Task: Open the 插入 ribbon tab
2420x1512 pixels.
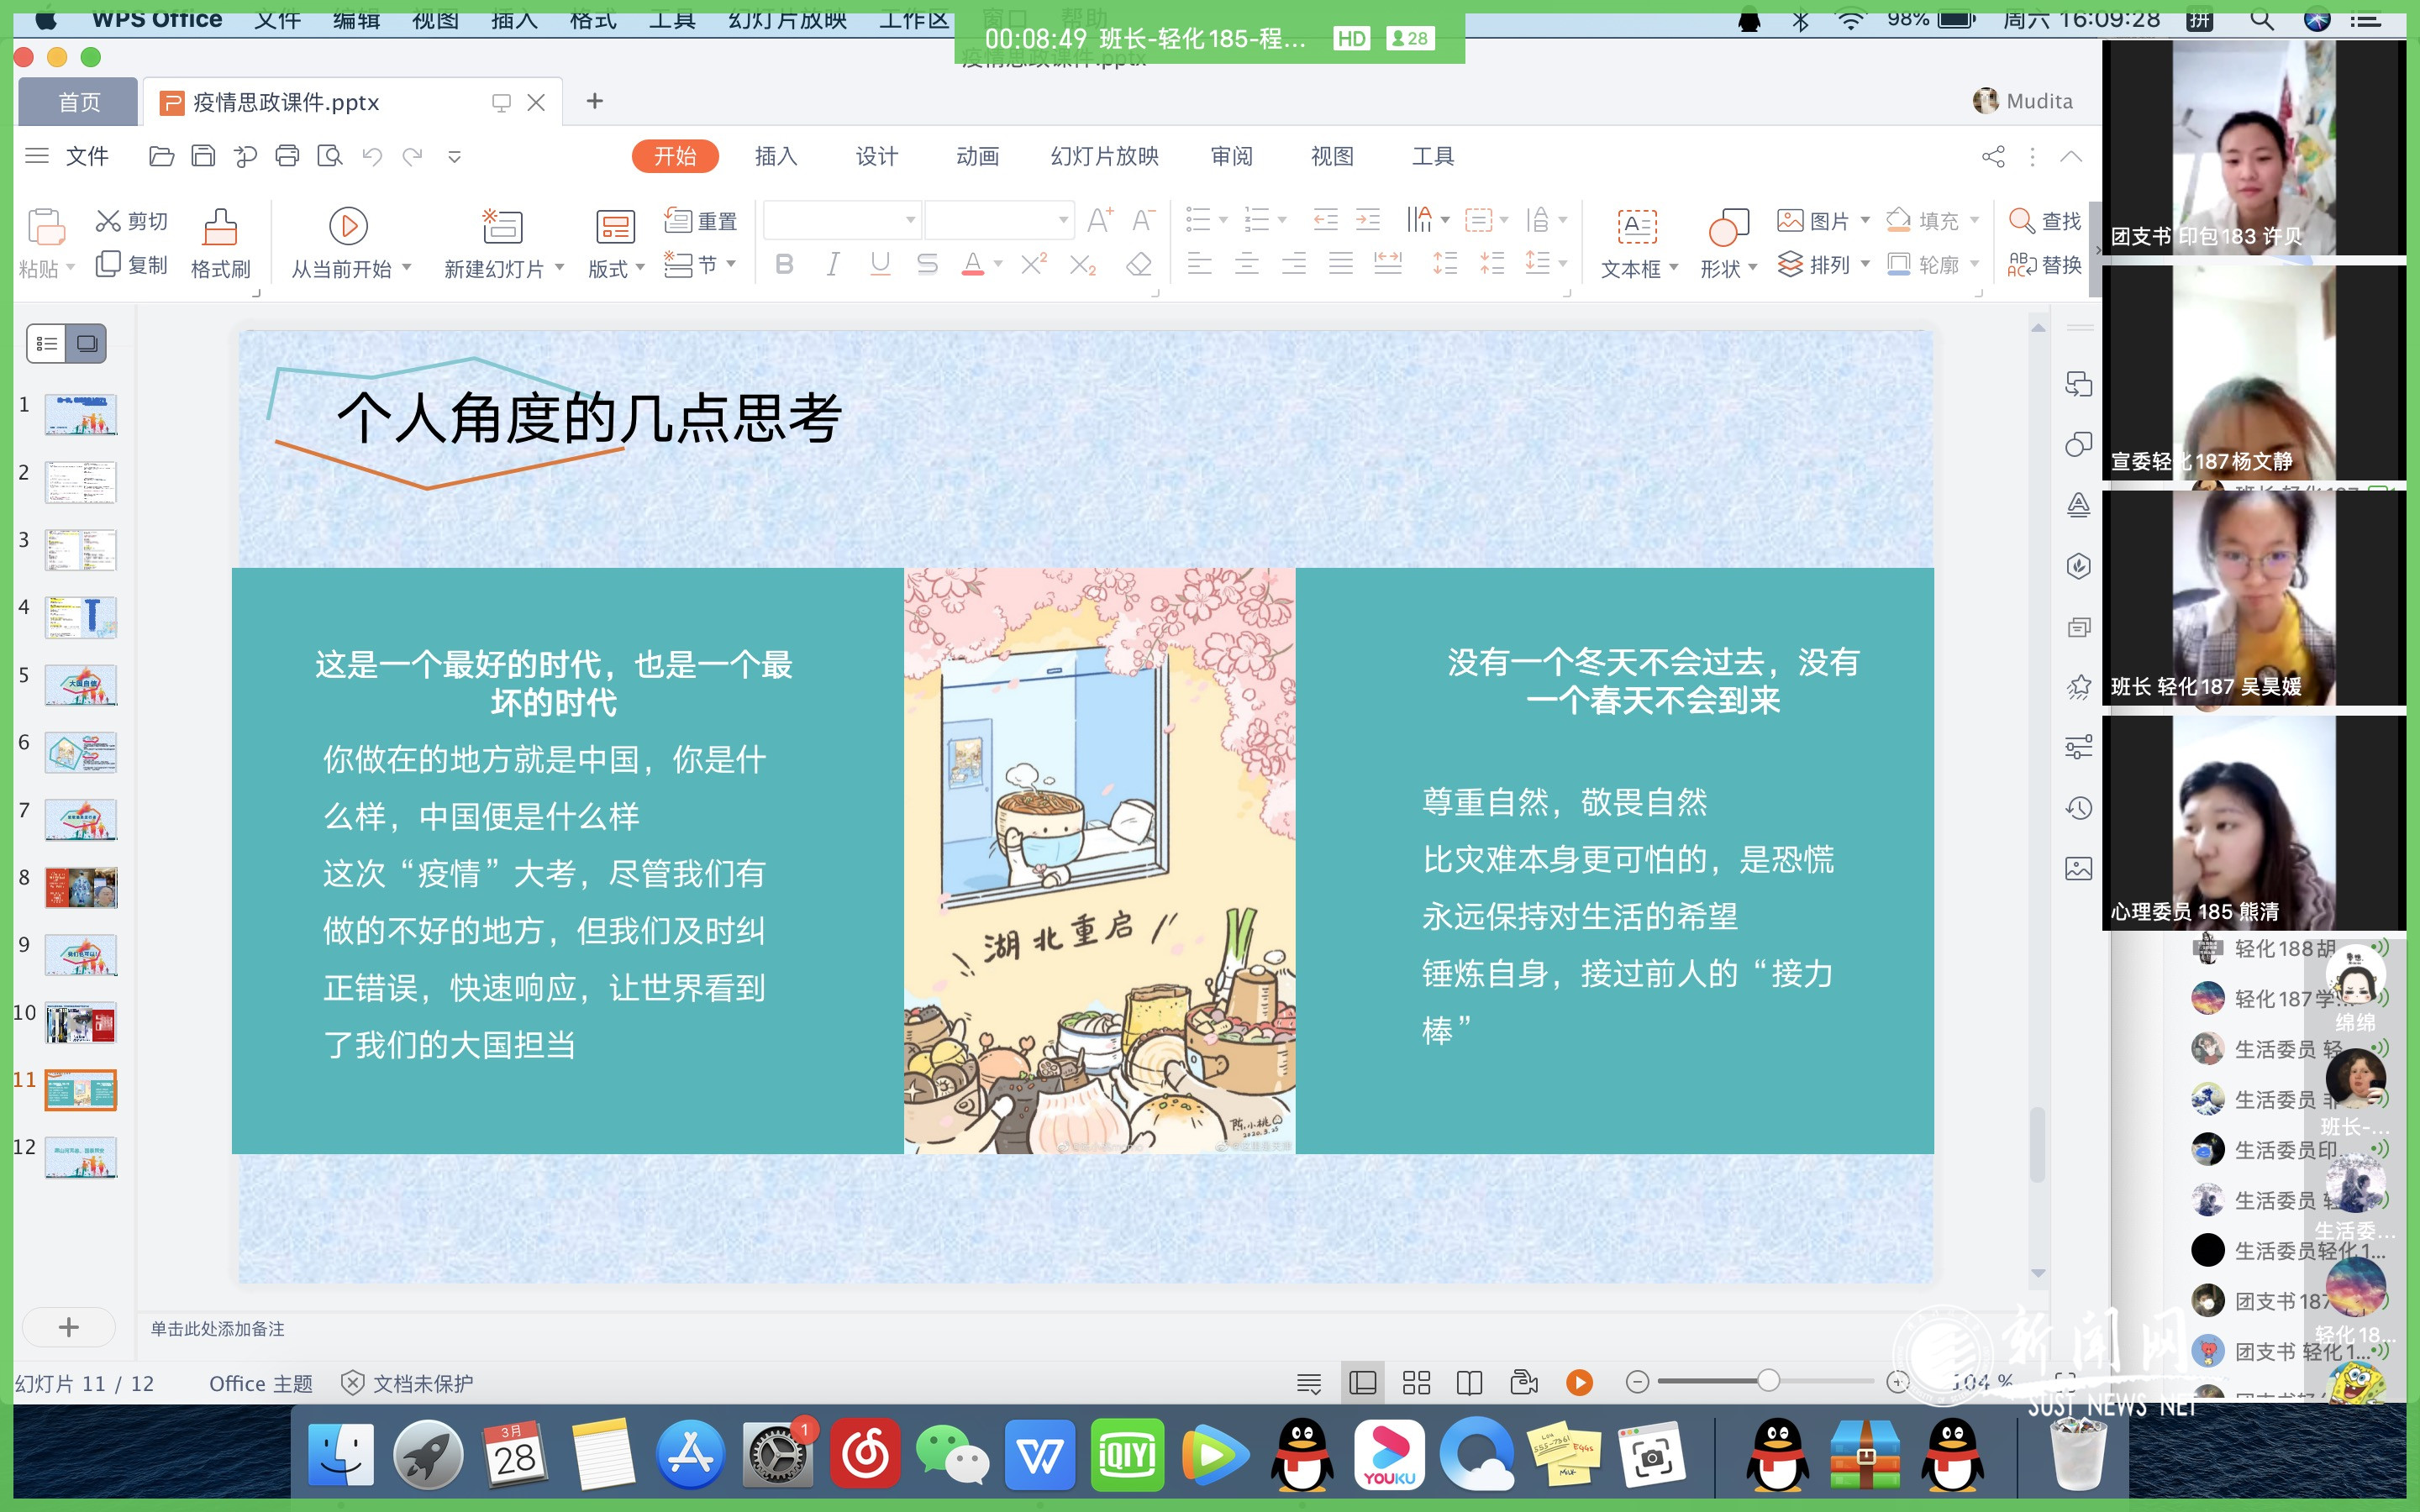Action: (x=775, y=156)
